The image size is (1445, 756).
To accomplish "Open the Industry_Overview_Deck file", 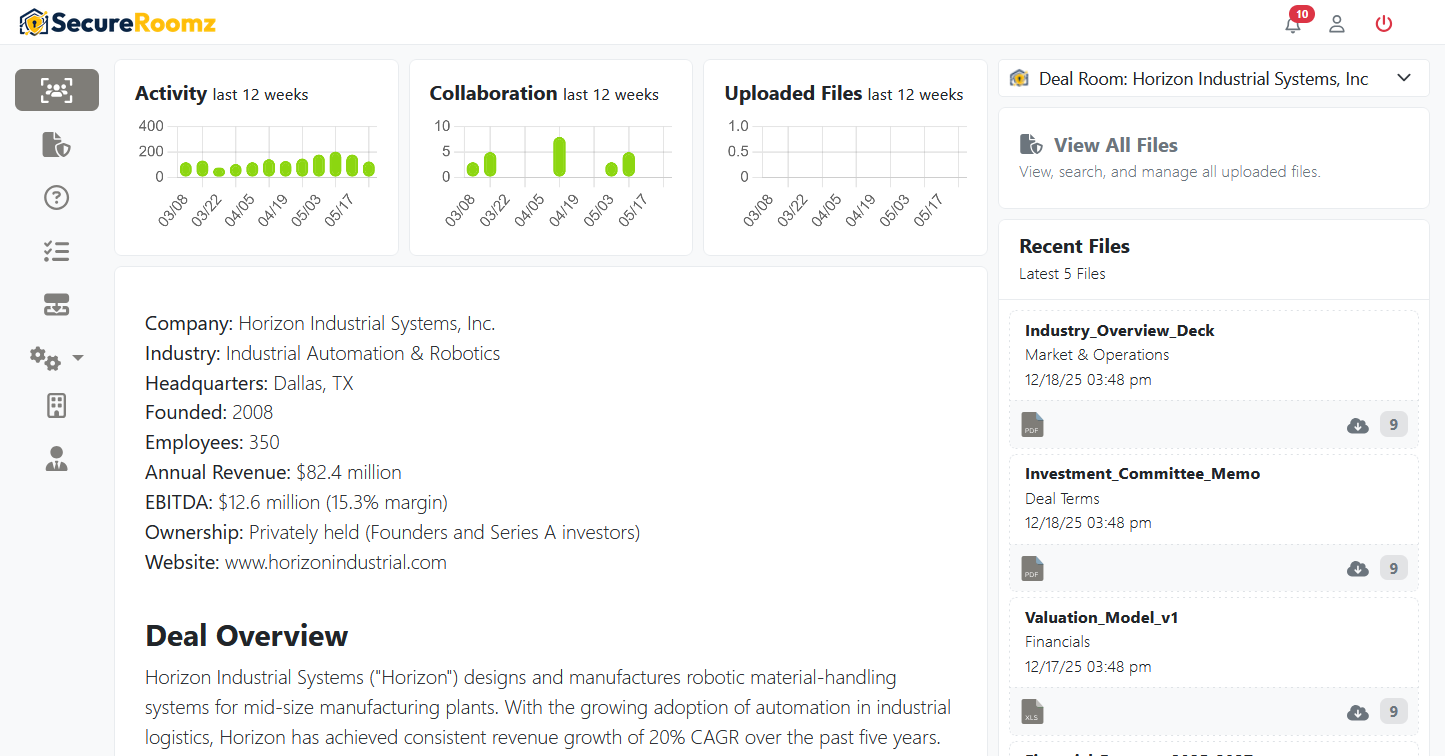I will [1120, 330].
